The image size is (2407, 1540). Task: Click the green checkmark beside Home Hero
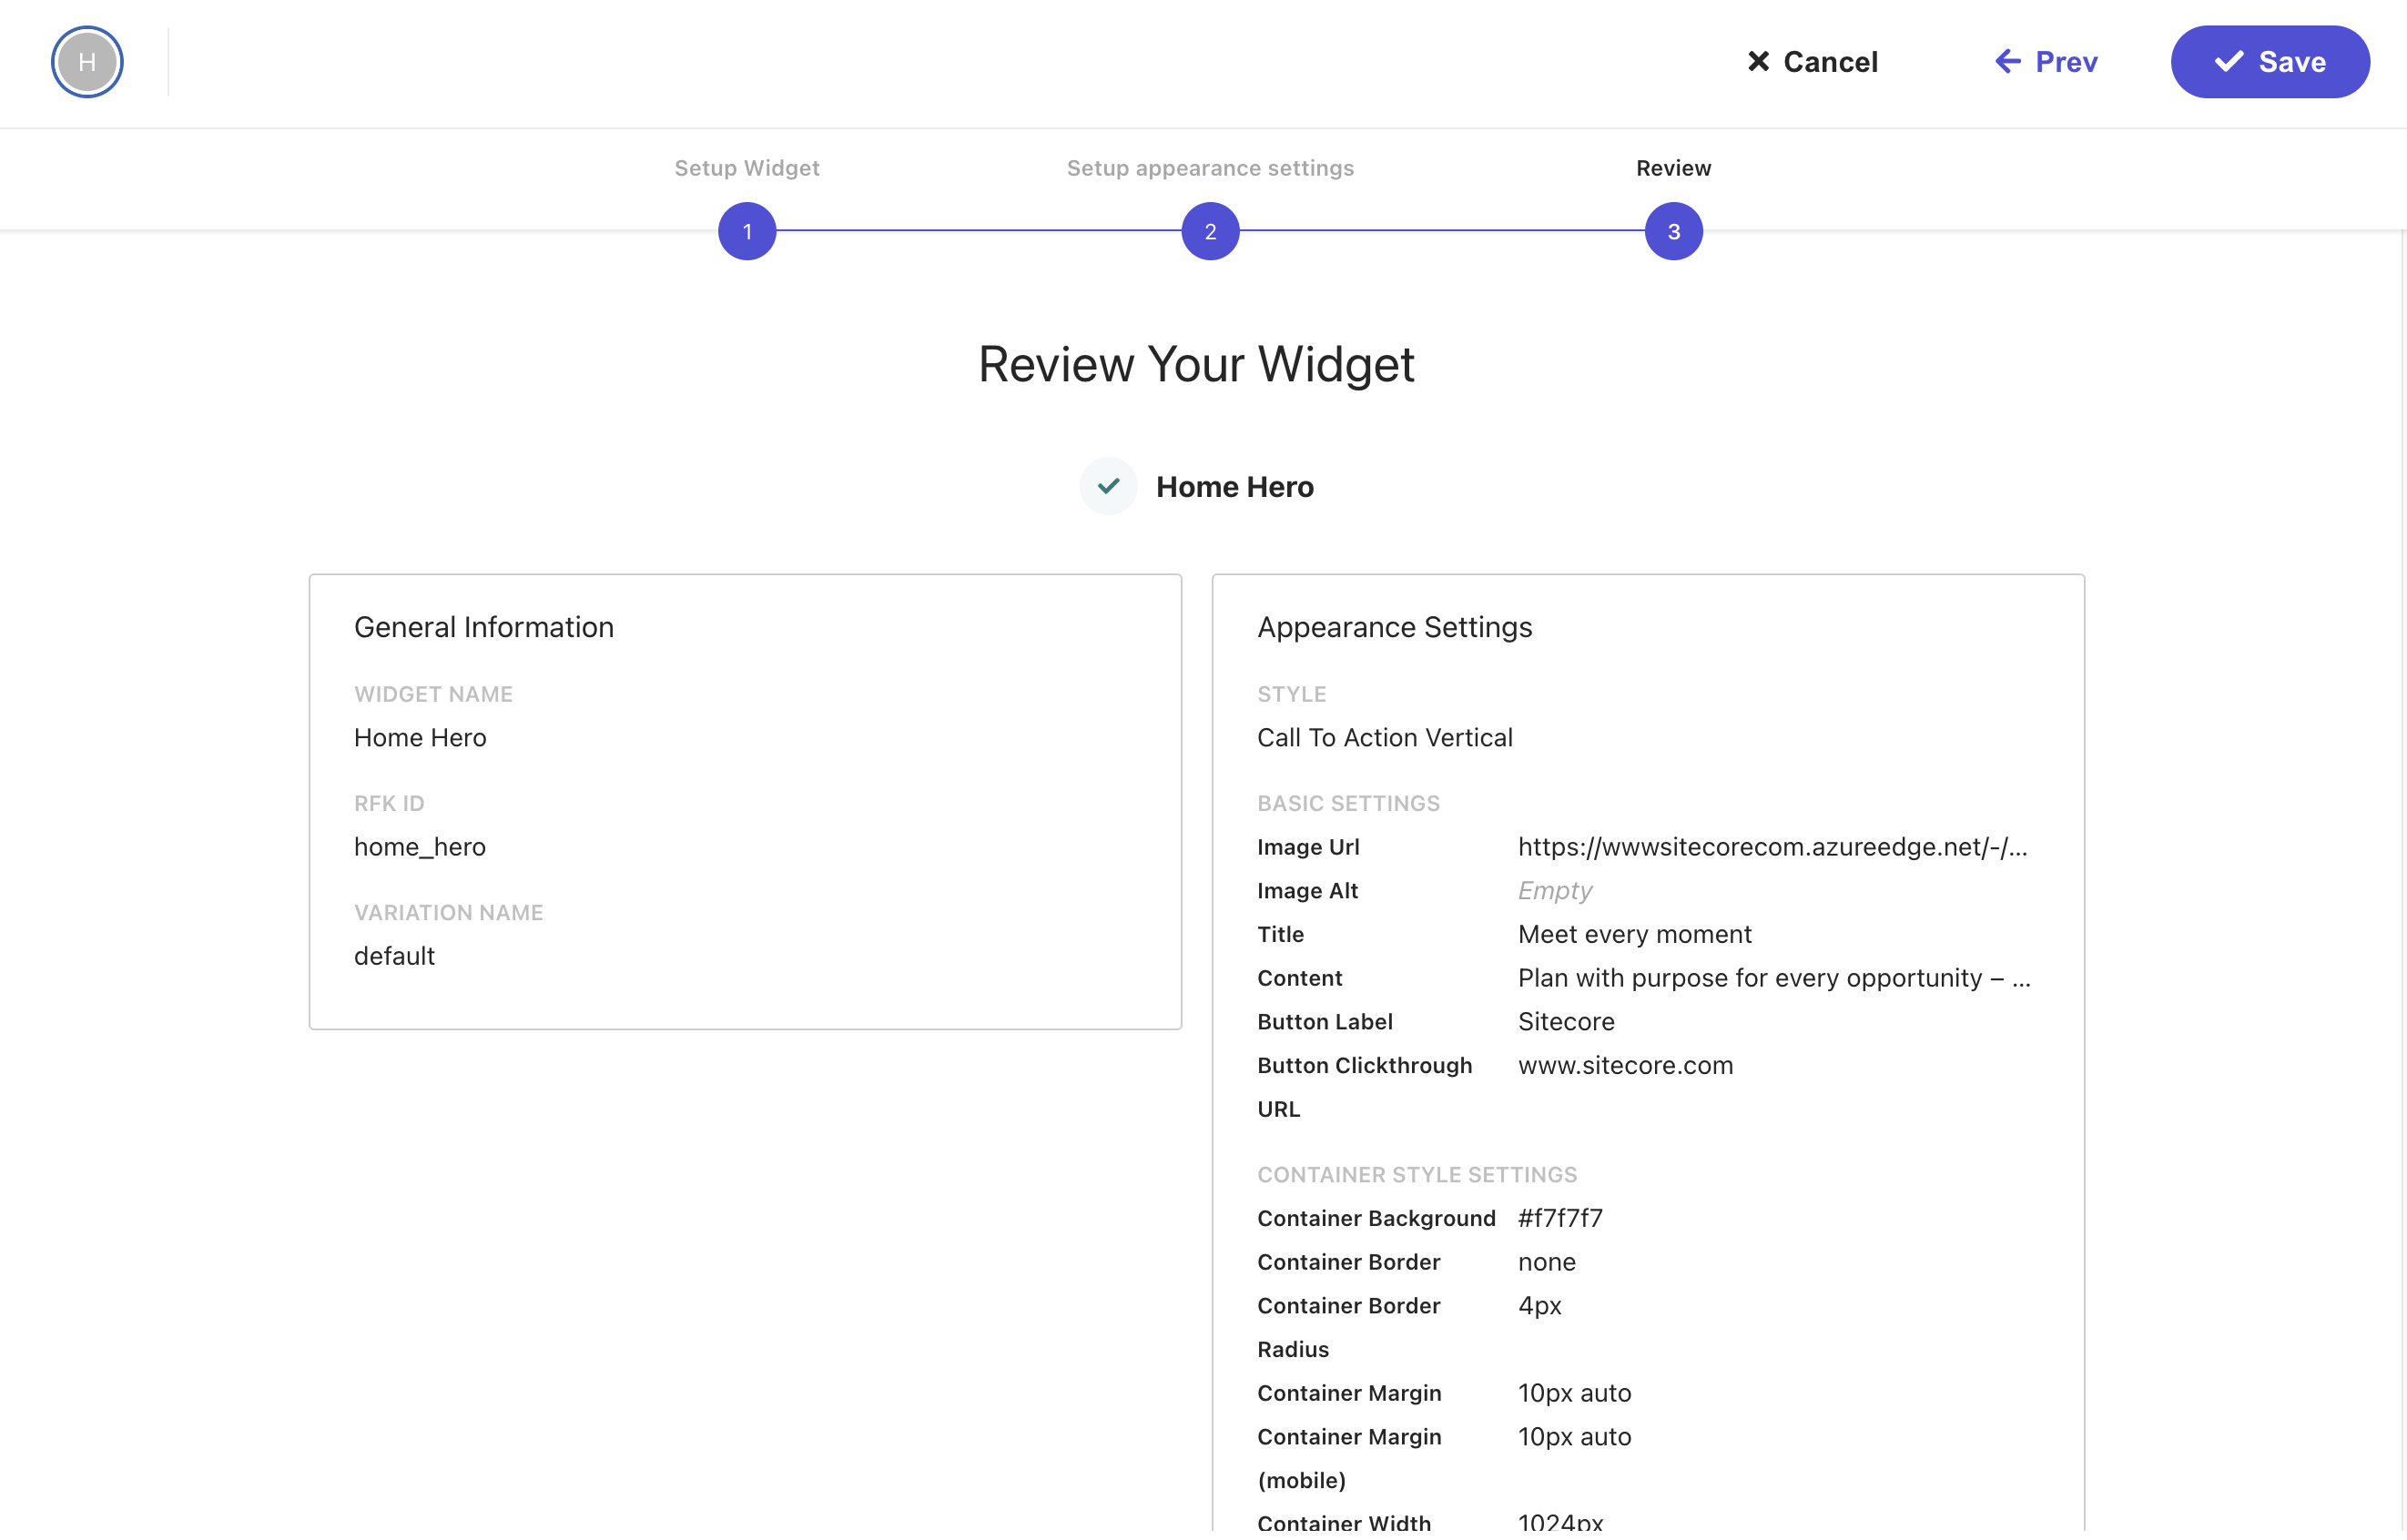[x=1108, y=487]
